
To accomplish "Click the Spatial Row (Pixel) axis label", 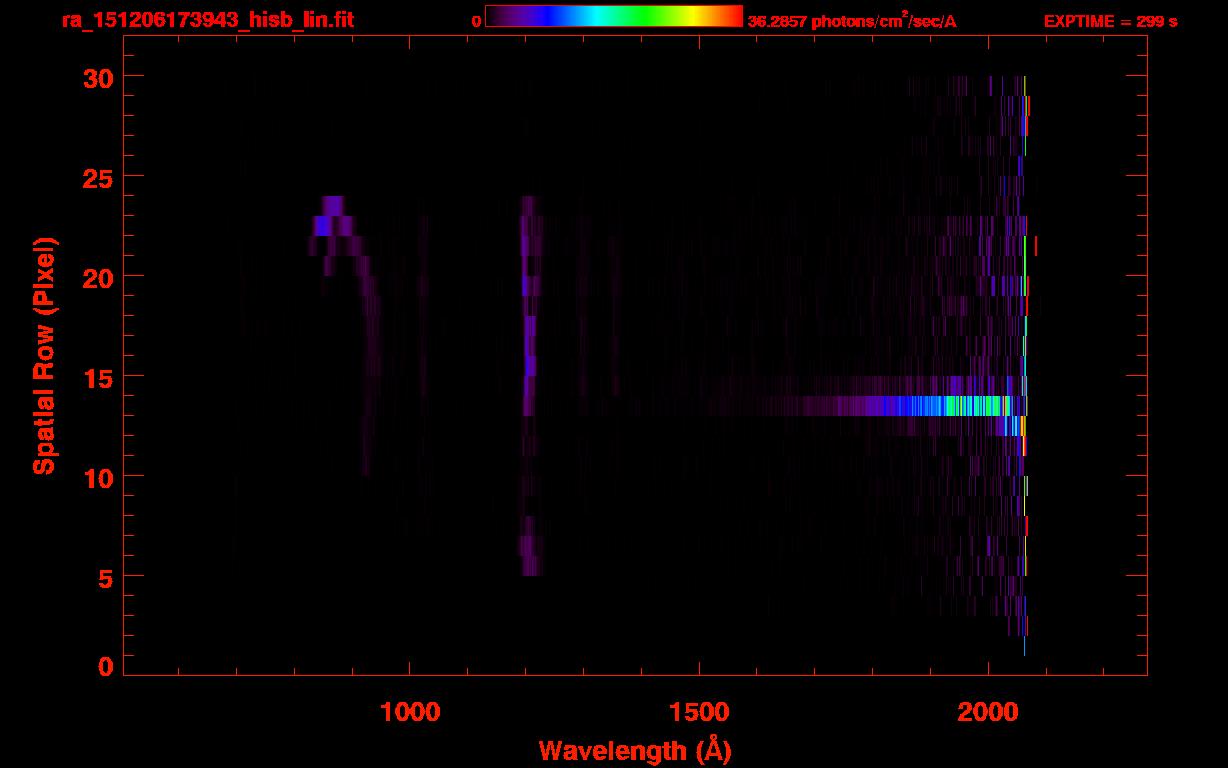I will [43, 355].
